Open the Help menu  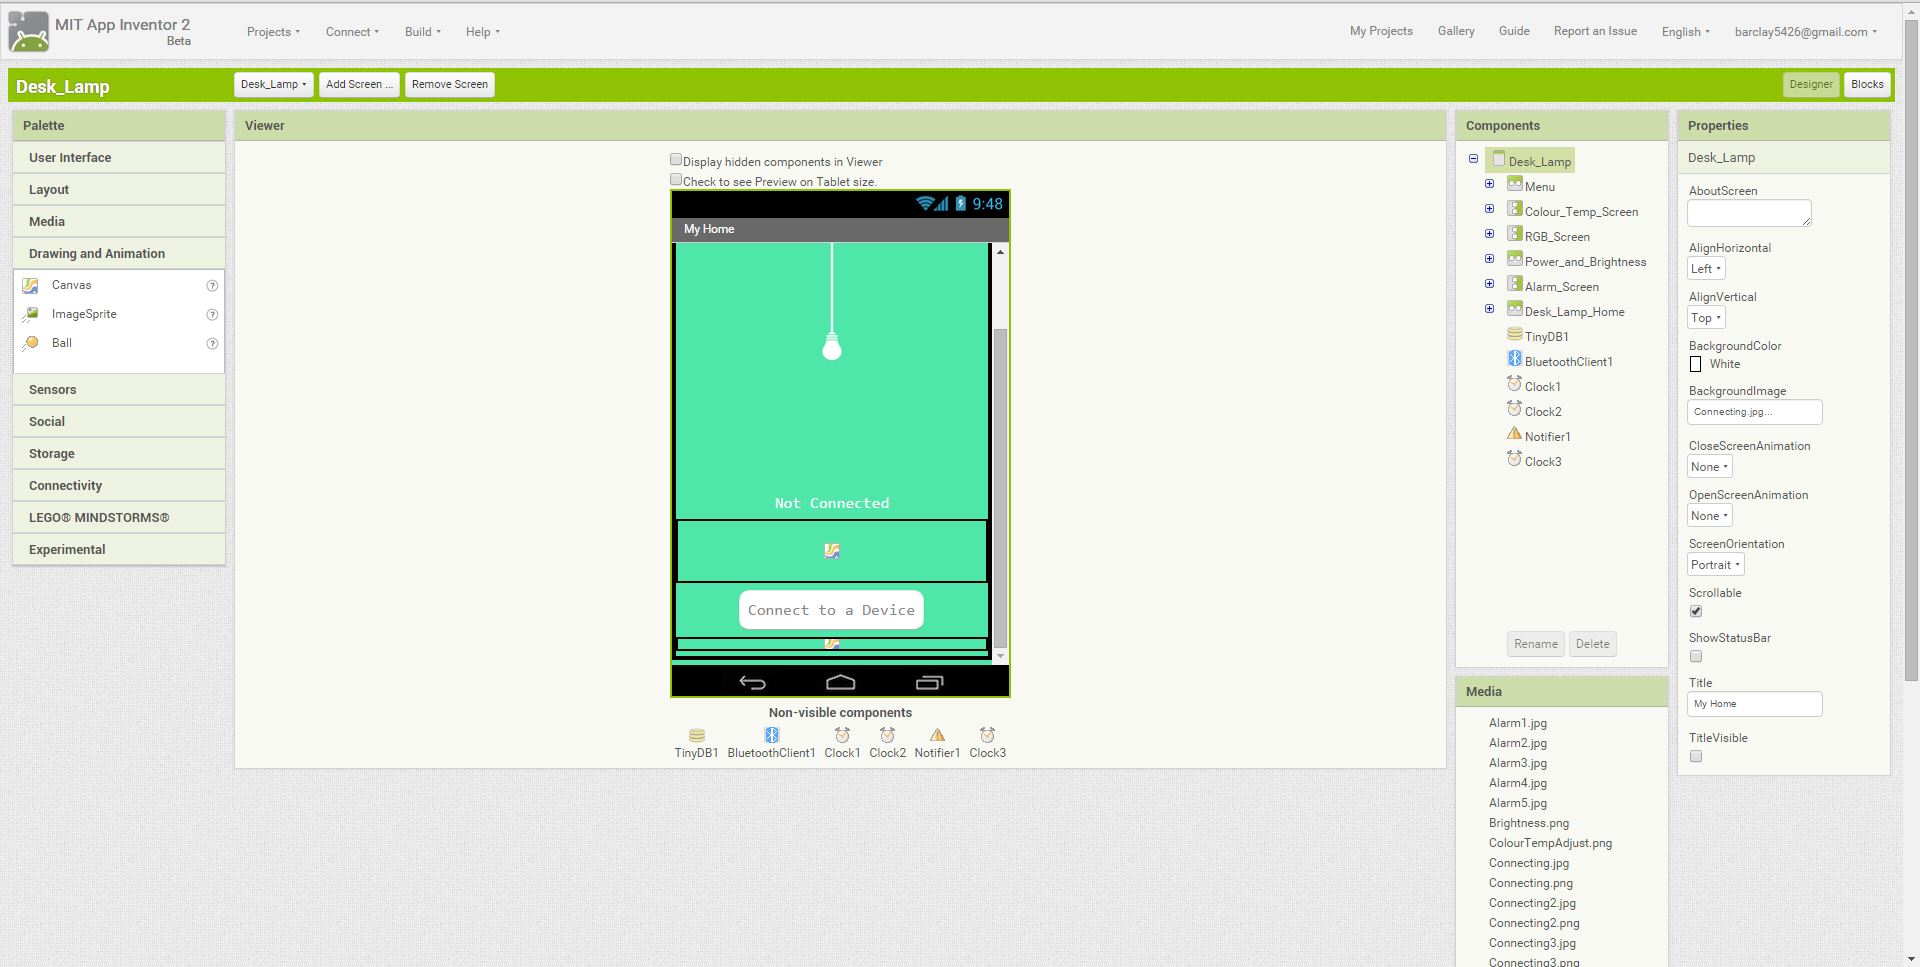[482, 32]
